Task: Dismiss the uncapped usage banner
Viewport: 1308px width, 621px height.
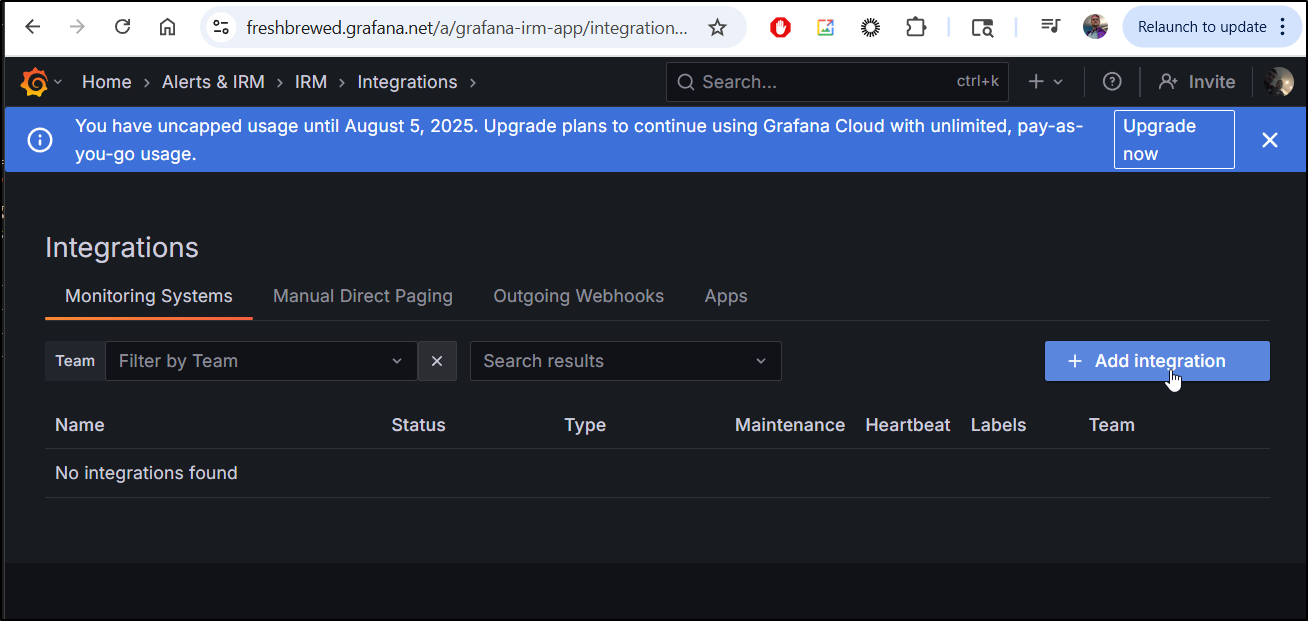Action: point(1270,140)
